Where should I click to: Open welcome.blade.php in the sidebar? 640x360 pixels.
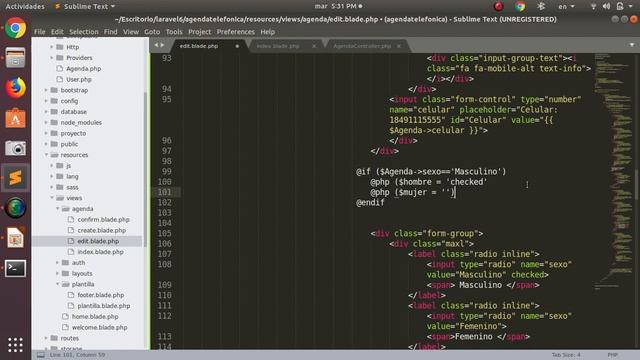[99, 327]
